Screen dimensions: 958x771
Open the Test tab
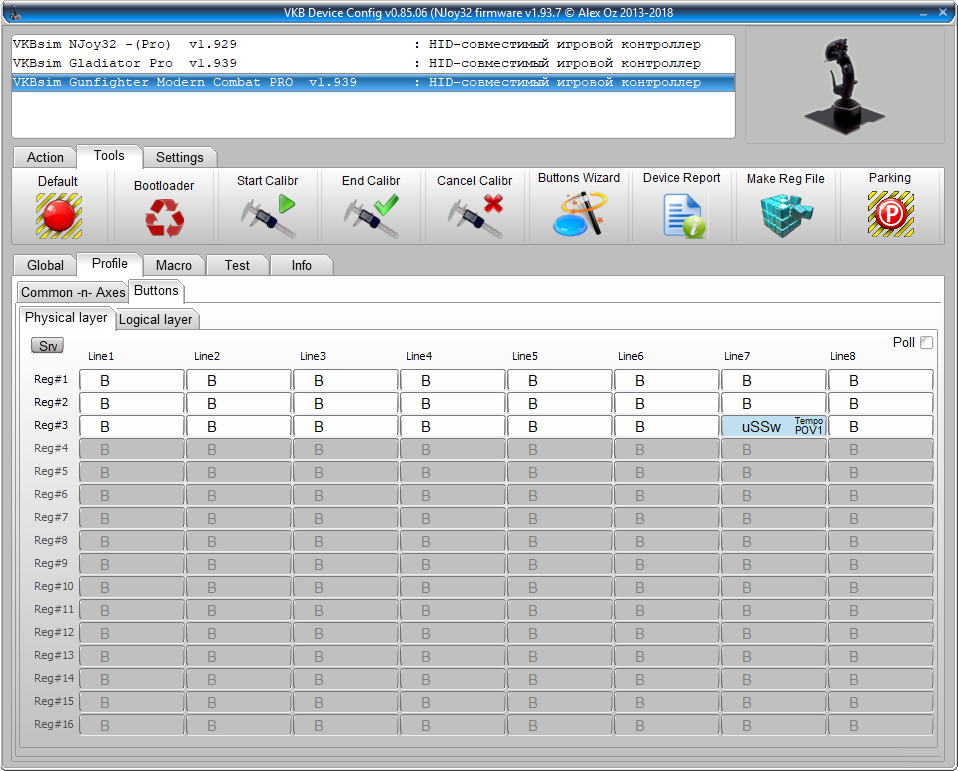pos(237,265)
